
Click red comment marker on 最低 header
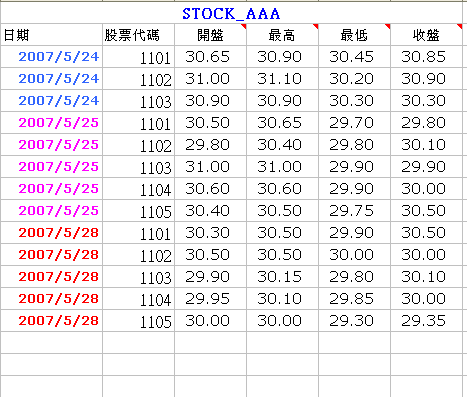pyautogui.click(x=388, y=26)
